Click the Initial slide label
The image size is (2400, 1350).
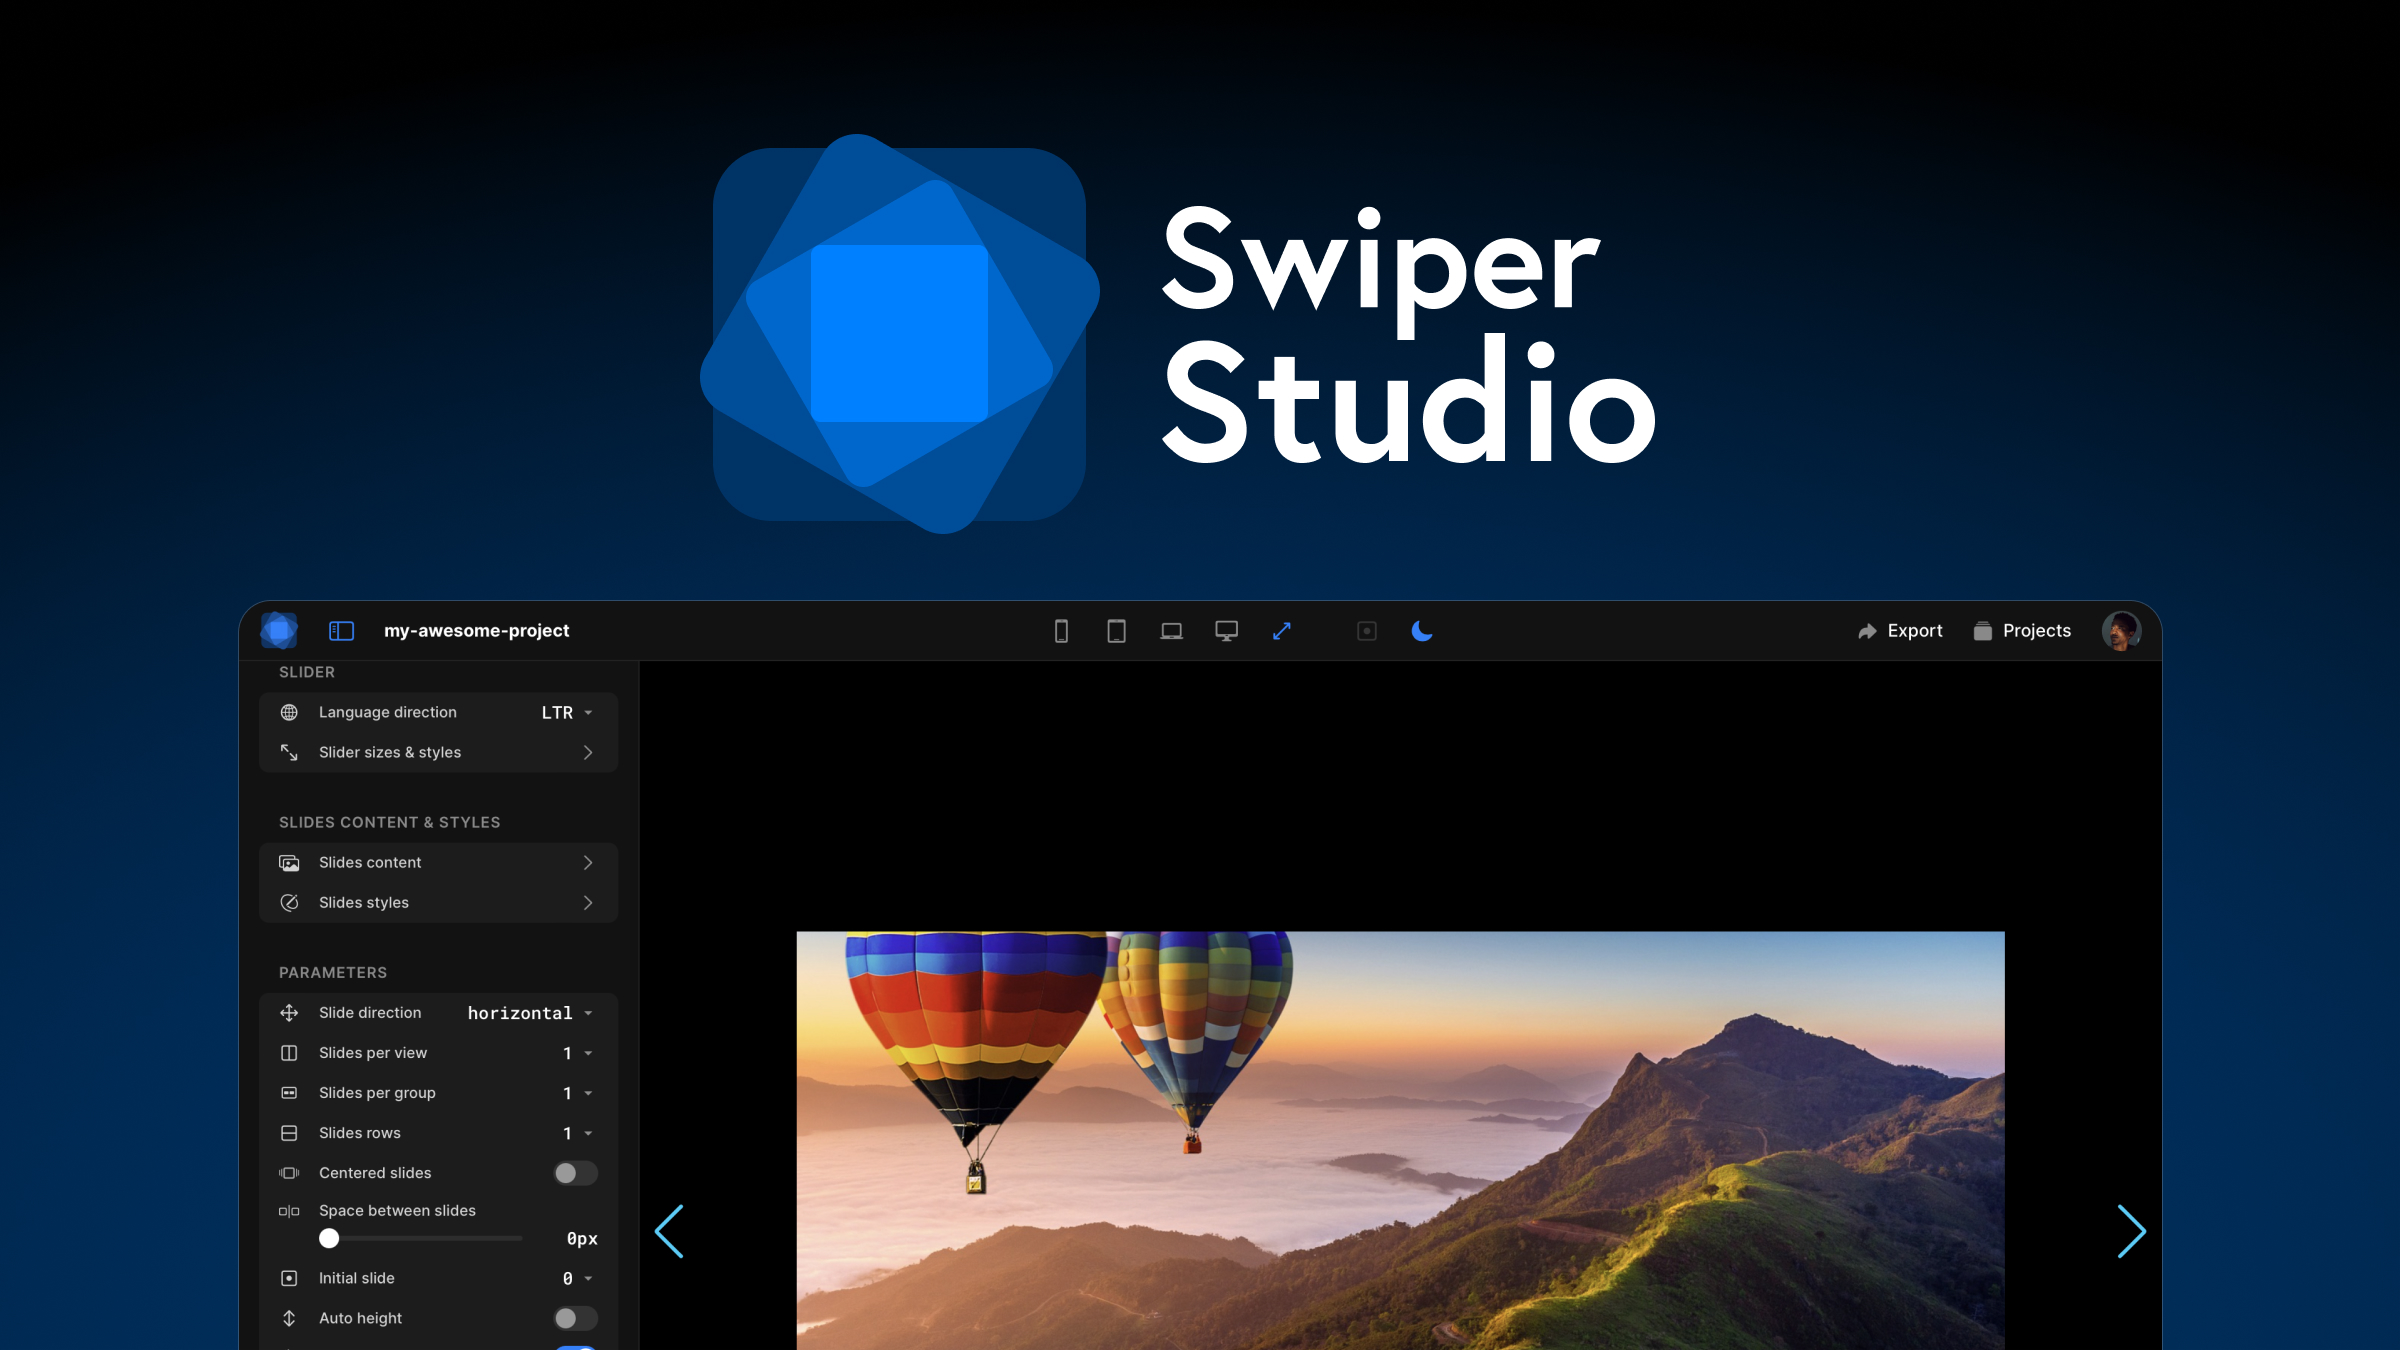(357, 1278)
